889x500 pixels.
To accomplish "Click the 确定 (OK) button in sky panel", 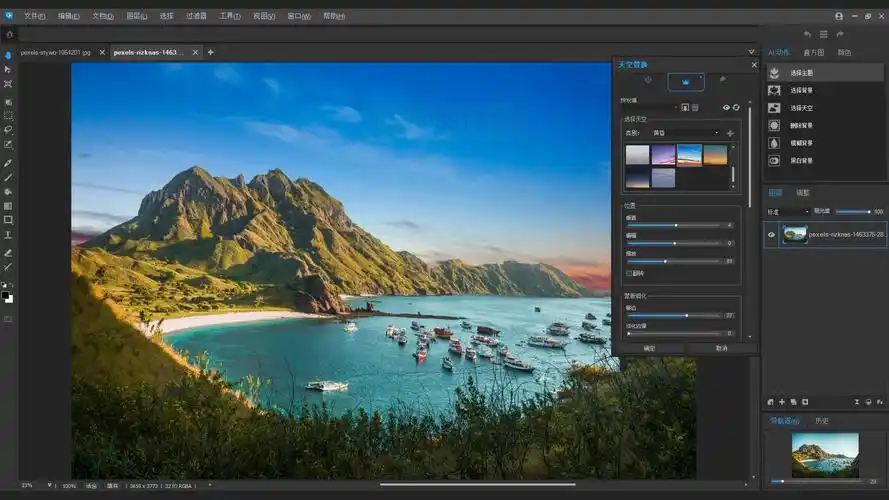I will click(650, 348).
